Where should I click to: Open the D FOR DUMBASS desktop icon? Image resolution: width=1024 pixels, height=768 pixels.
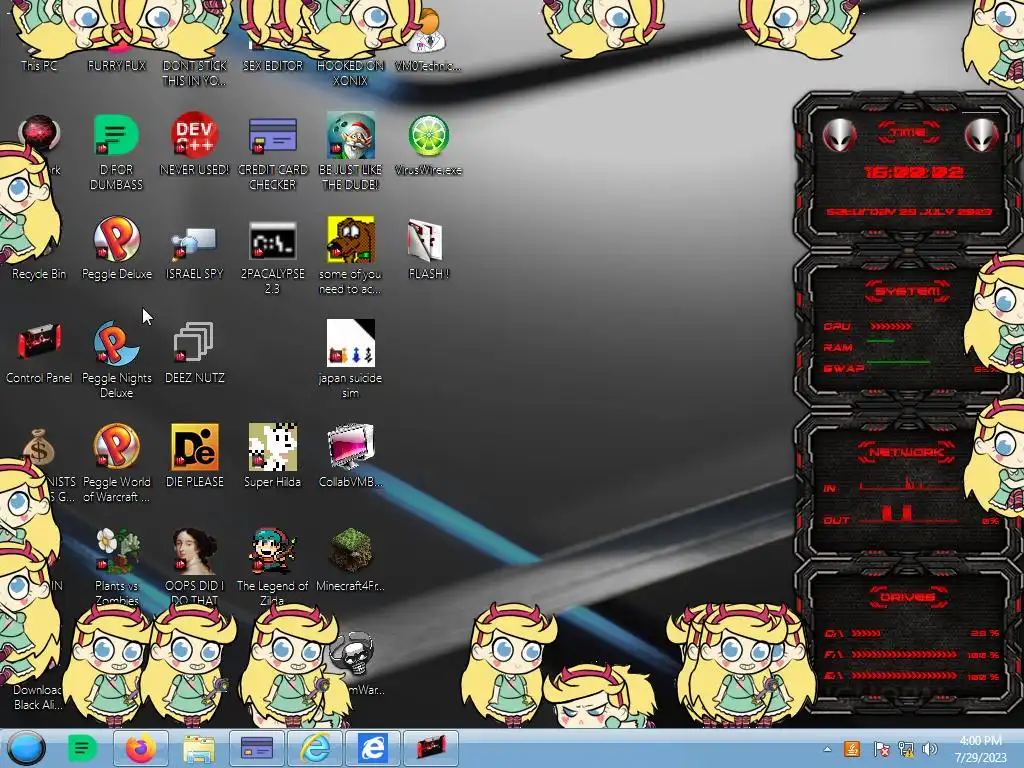click(116, 136)
